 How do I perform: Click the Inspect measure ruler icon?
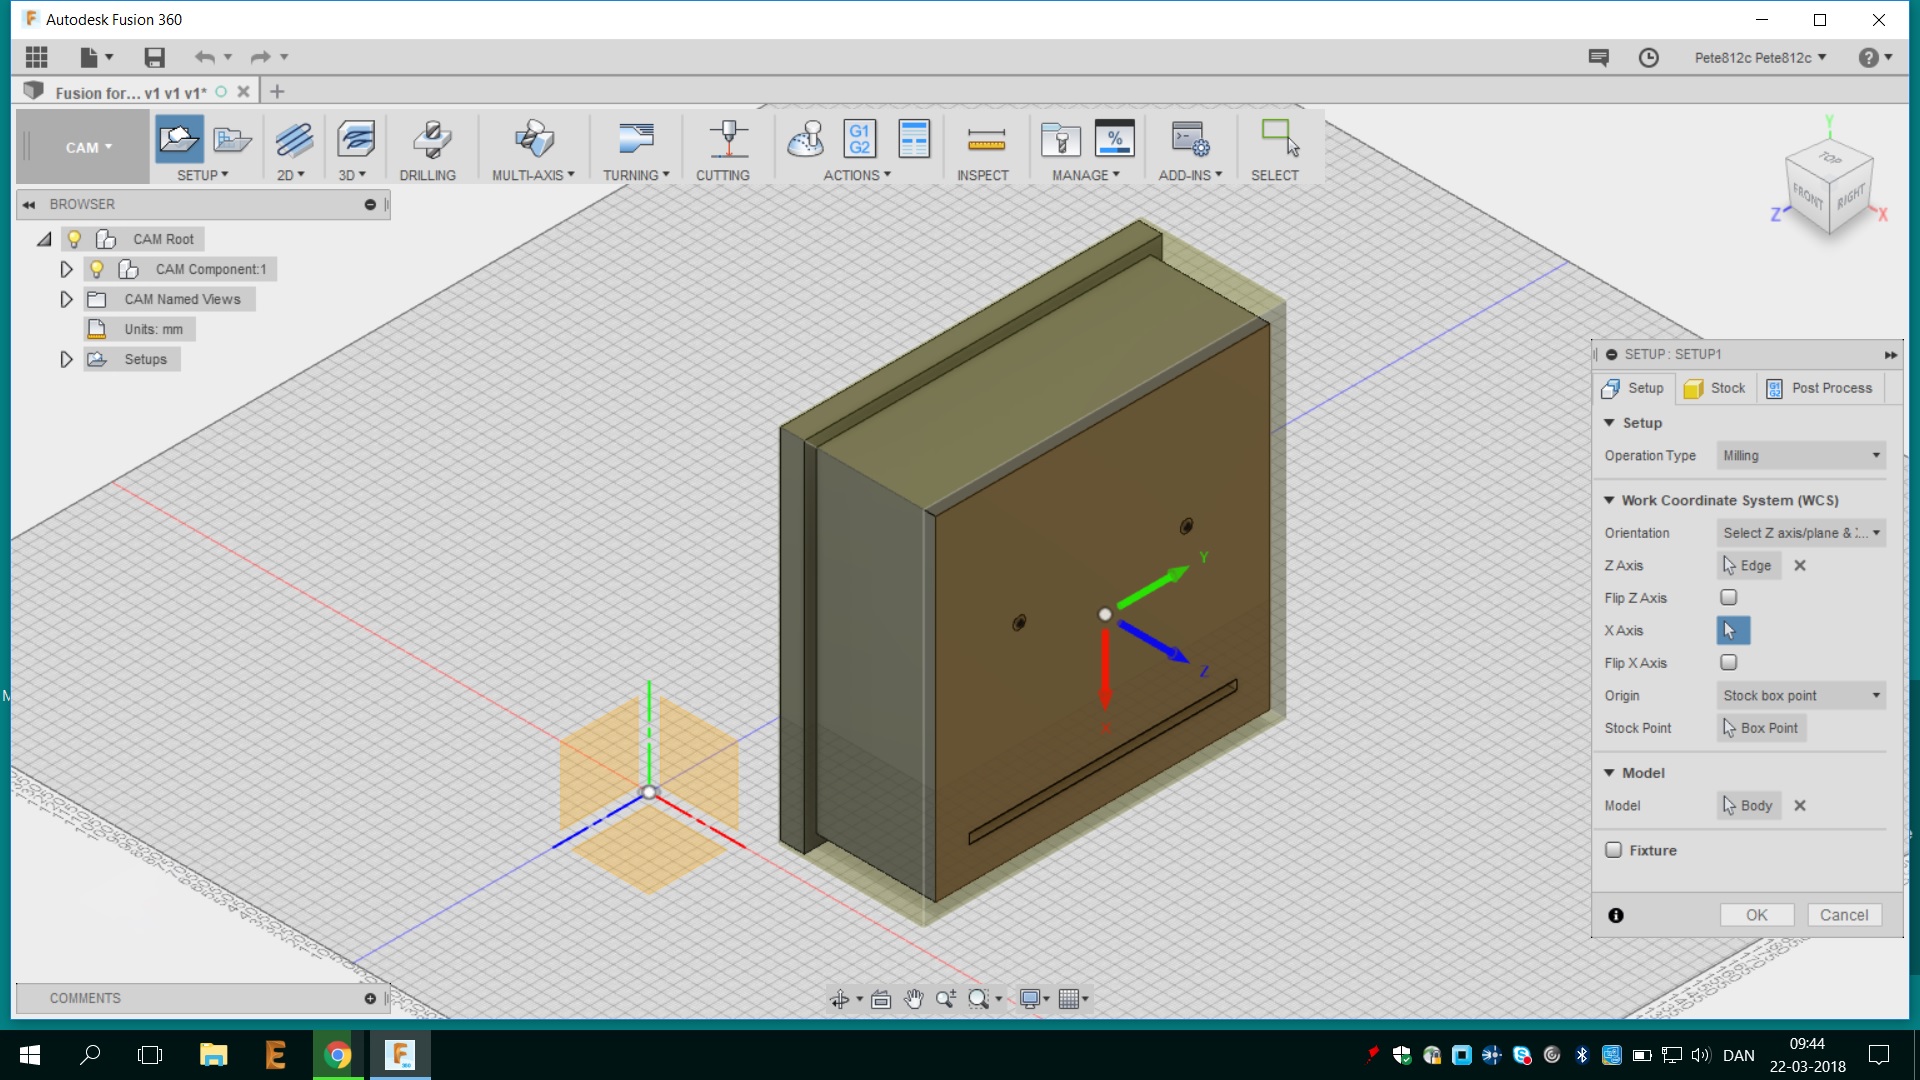(x=985, y=140)
